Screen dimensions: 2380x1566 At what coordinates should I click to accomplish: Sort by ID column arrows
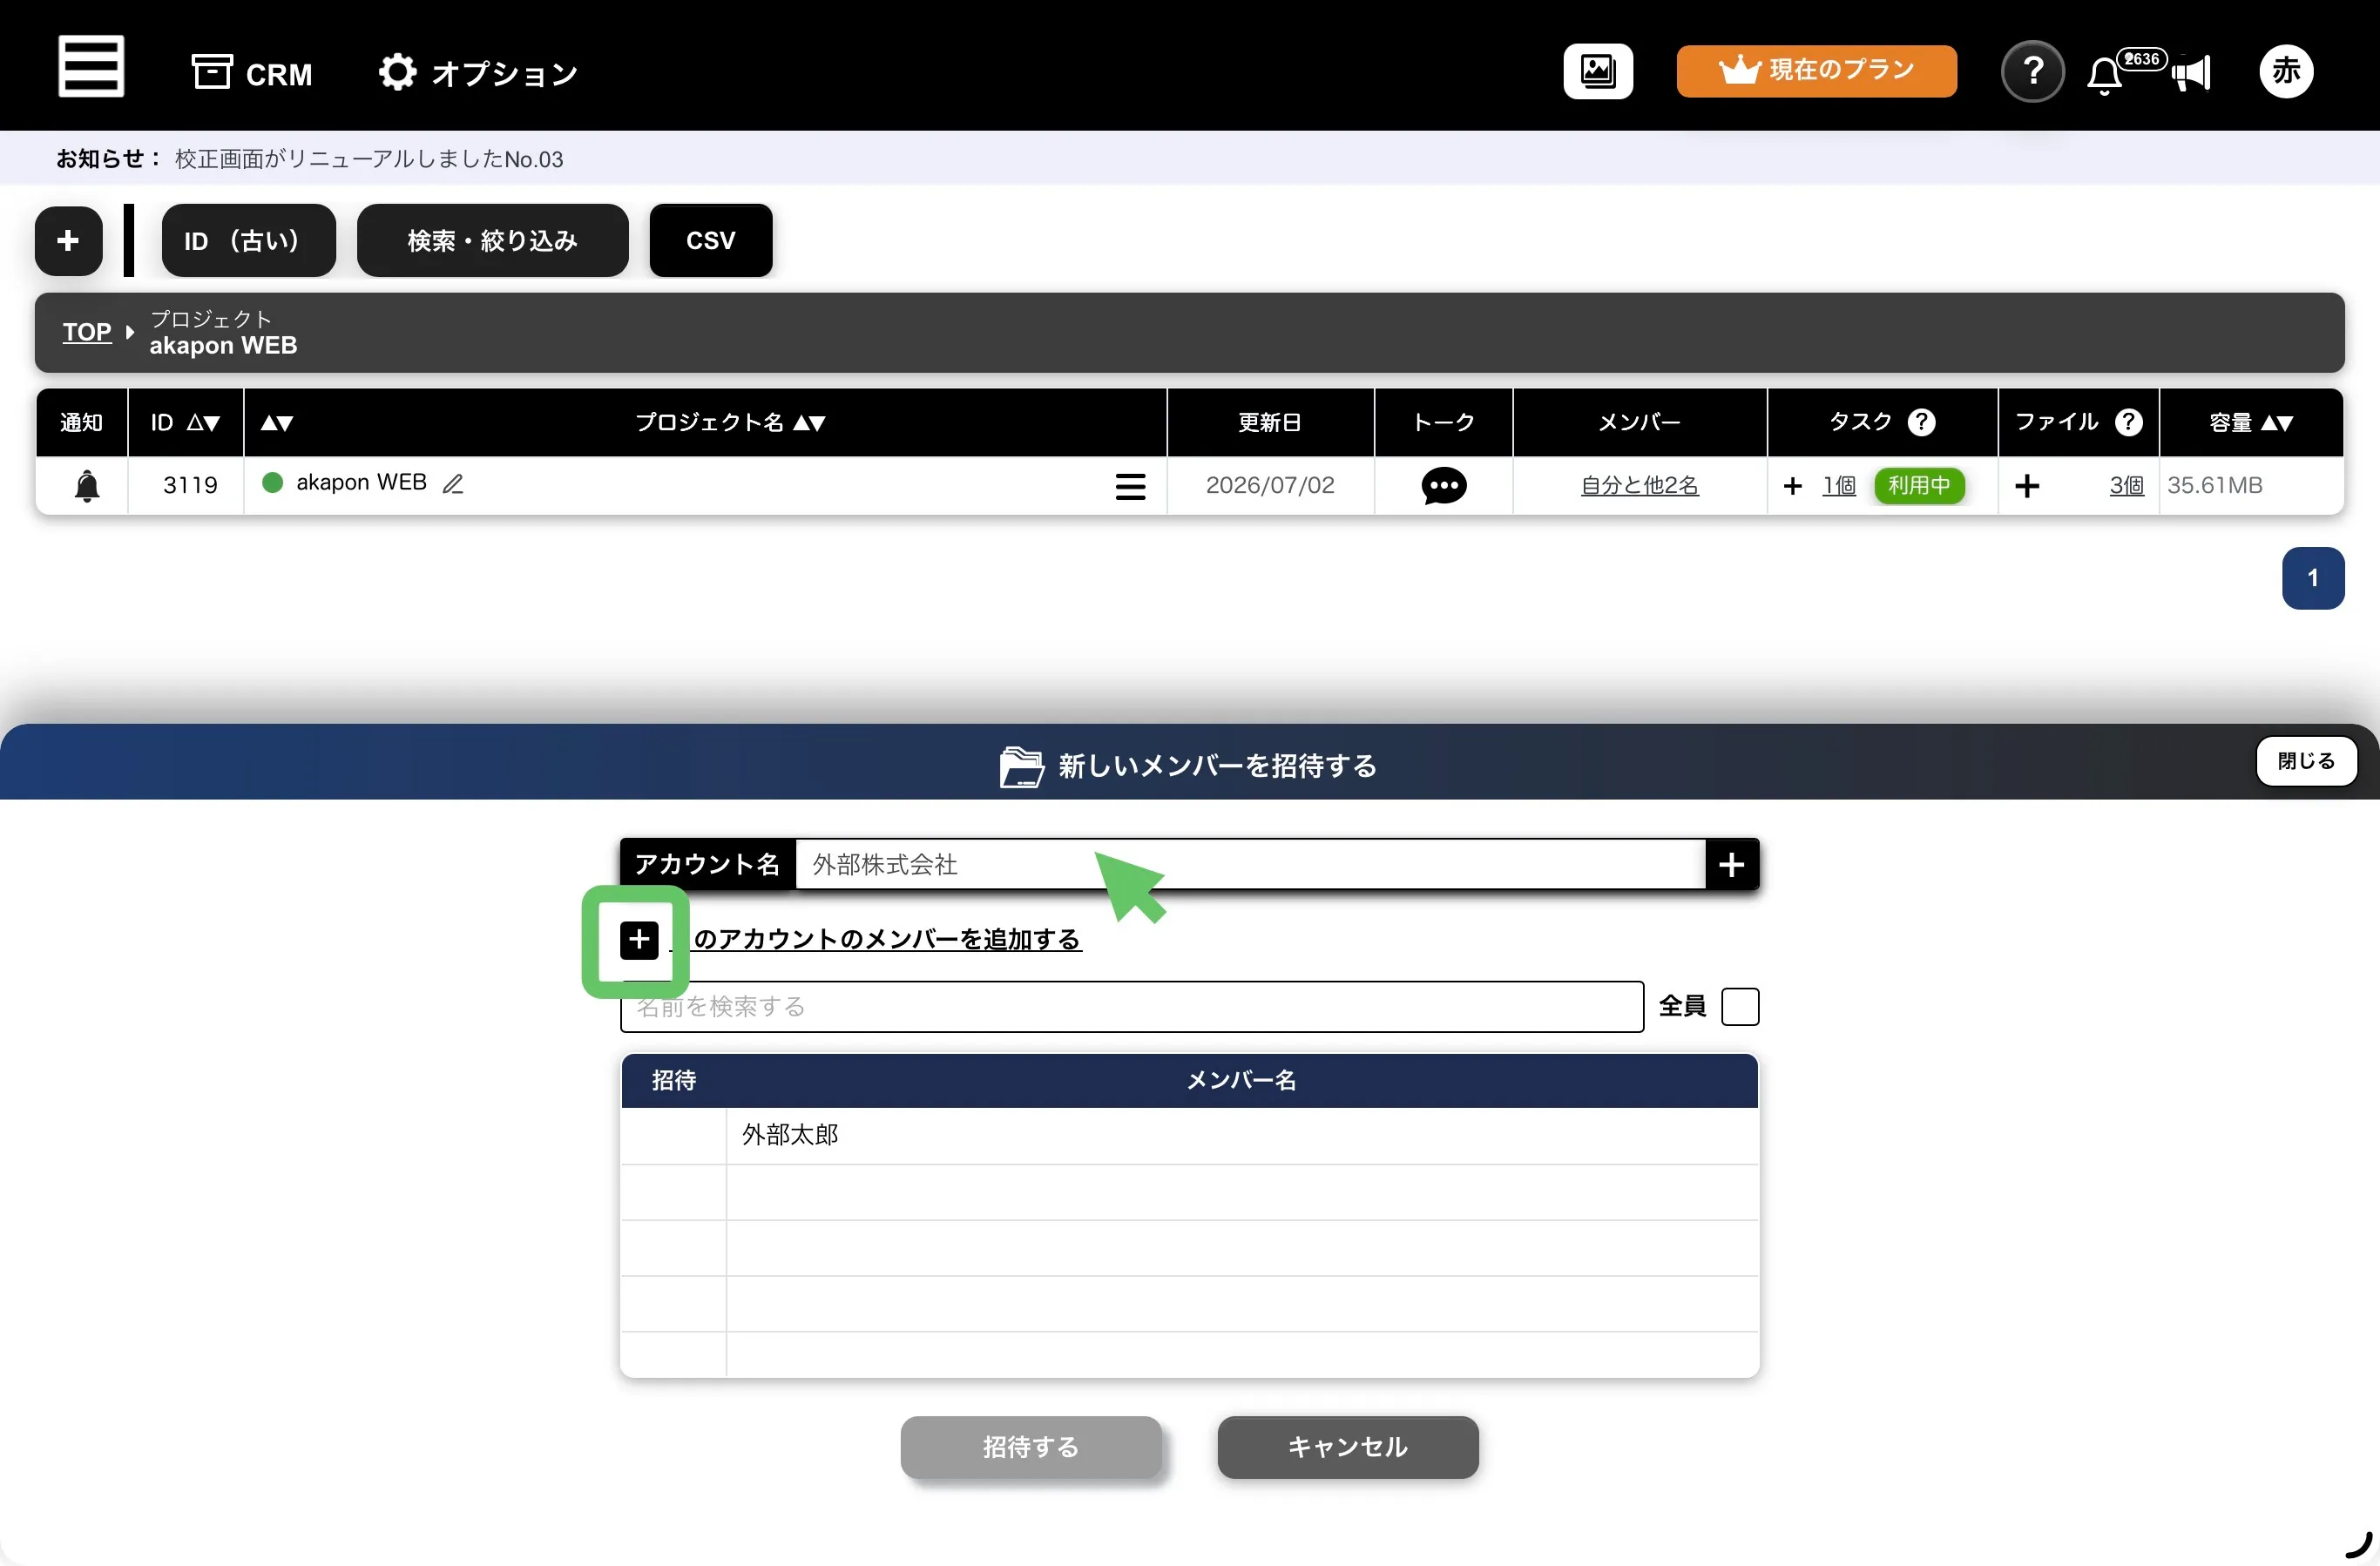pyautogui.click(x=203, y=423)
